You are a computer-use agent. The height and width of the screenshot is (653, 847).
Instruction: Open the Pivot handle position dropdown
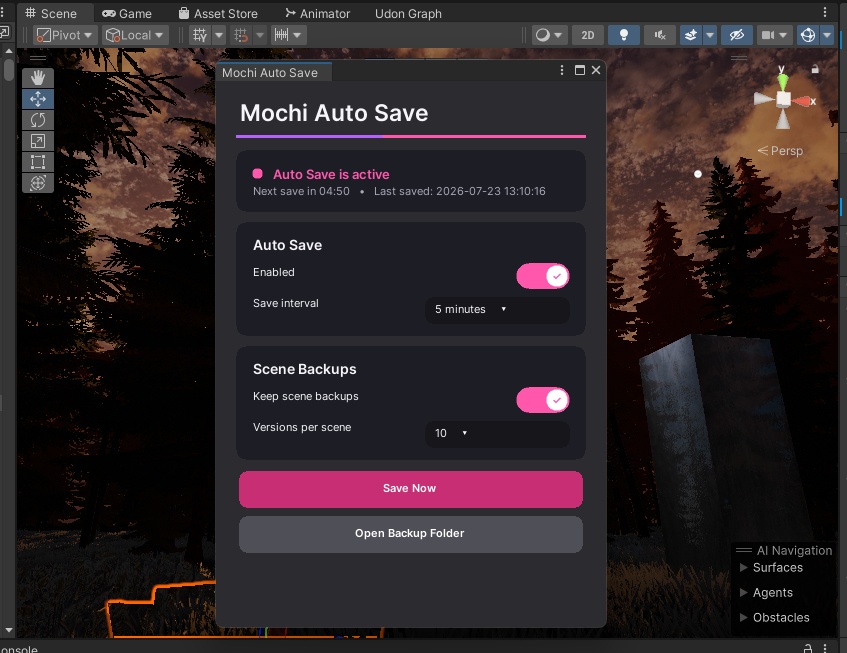tap(65, 35)
